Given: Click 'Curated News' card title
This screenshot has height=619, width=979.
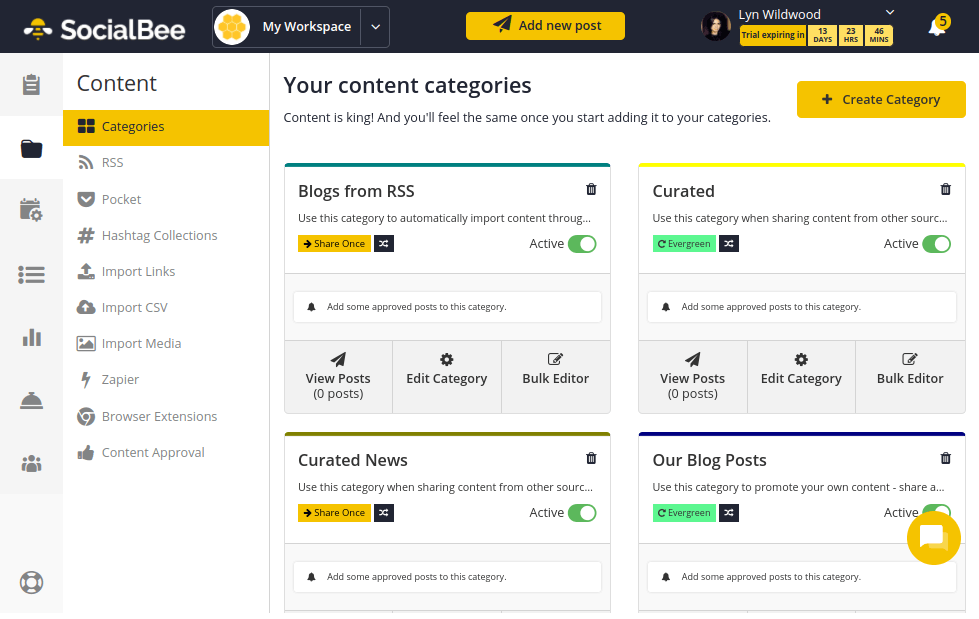Looking at the screenshot, I should 353,460.
